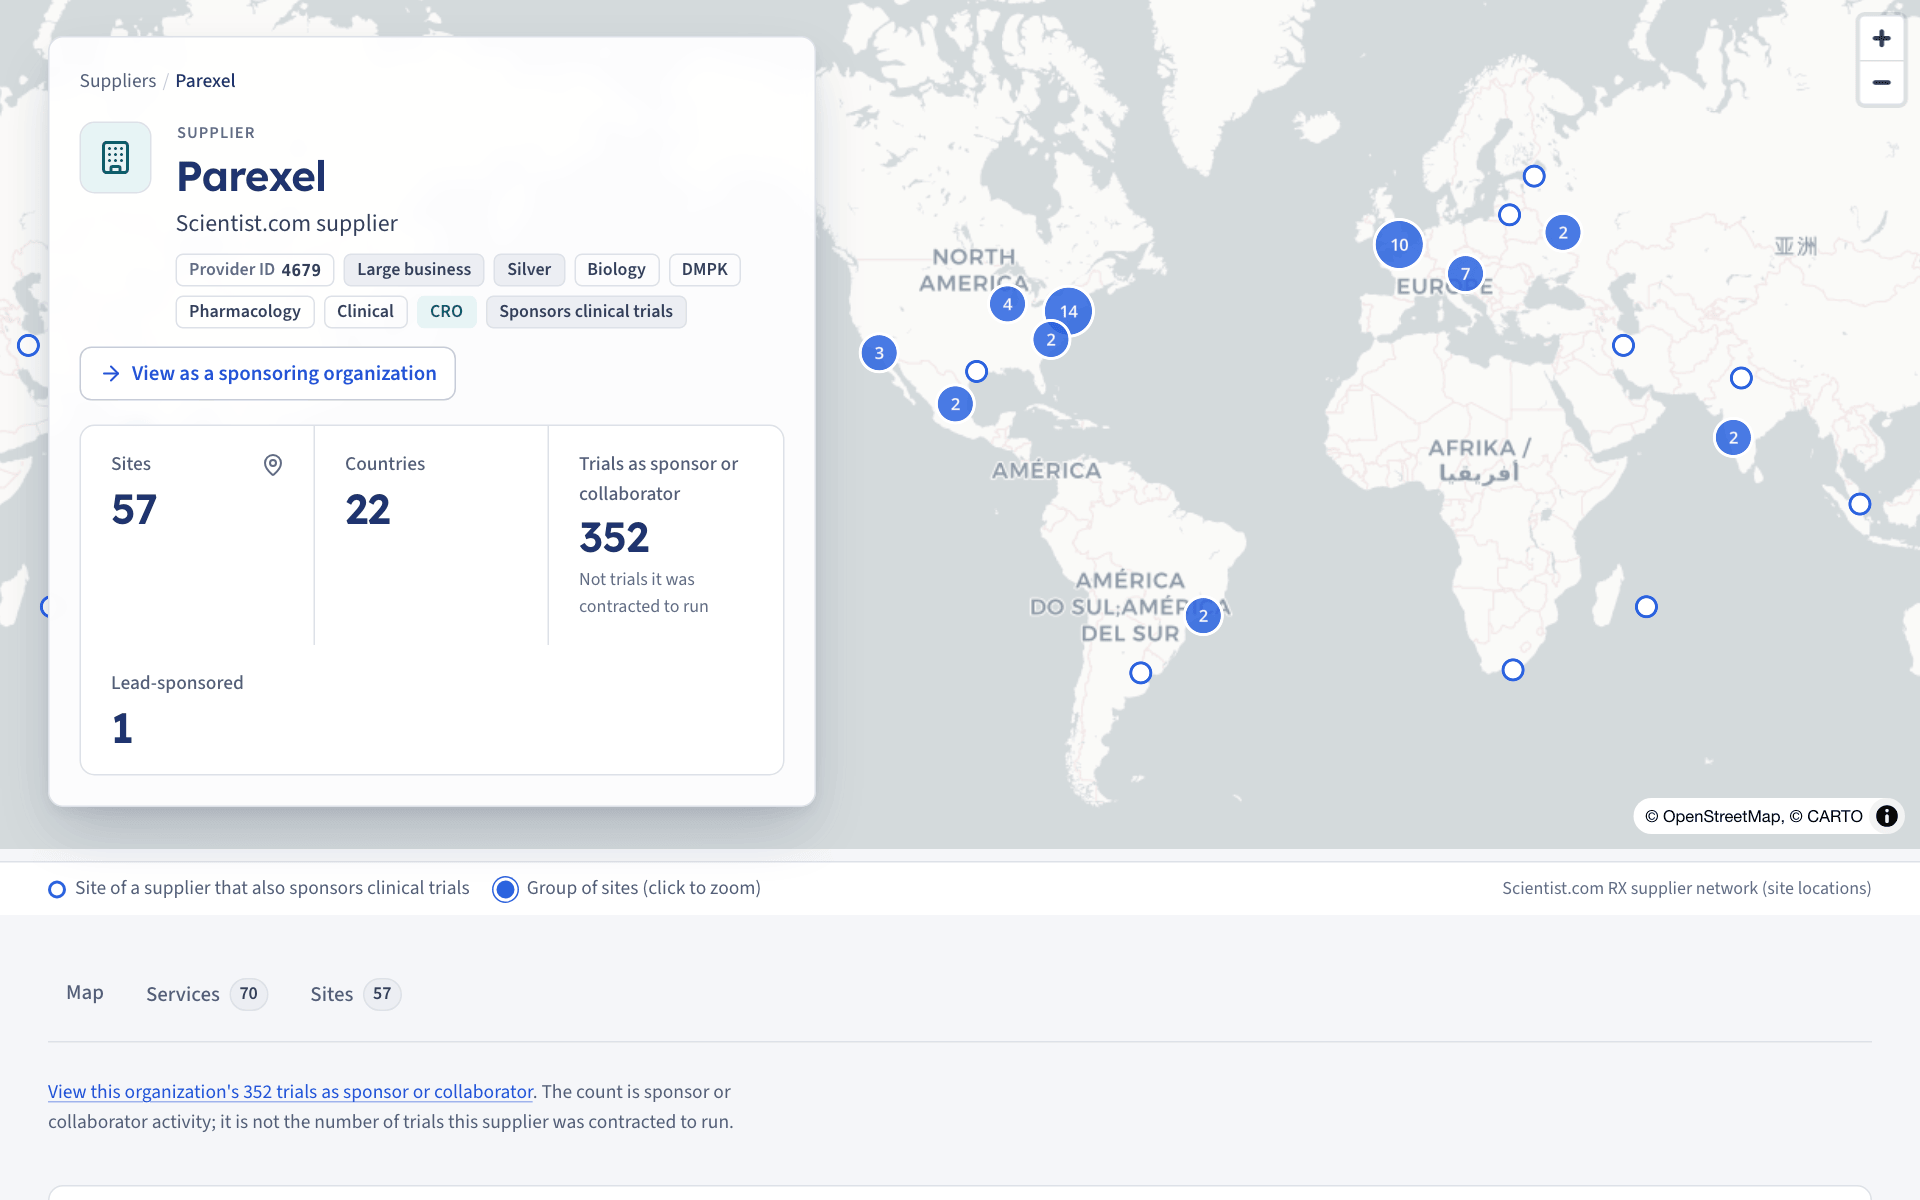Open the cluster of 10 sites over UK
Screen dimensions: 1920x1200
(x=1399, y=244)
